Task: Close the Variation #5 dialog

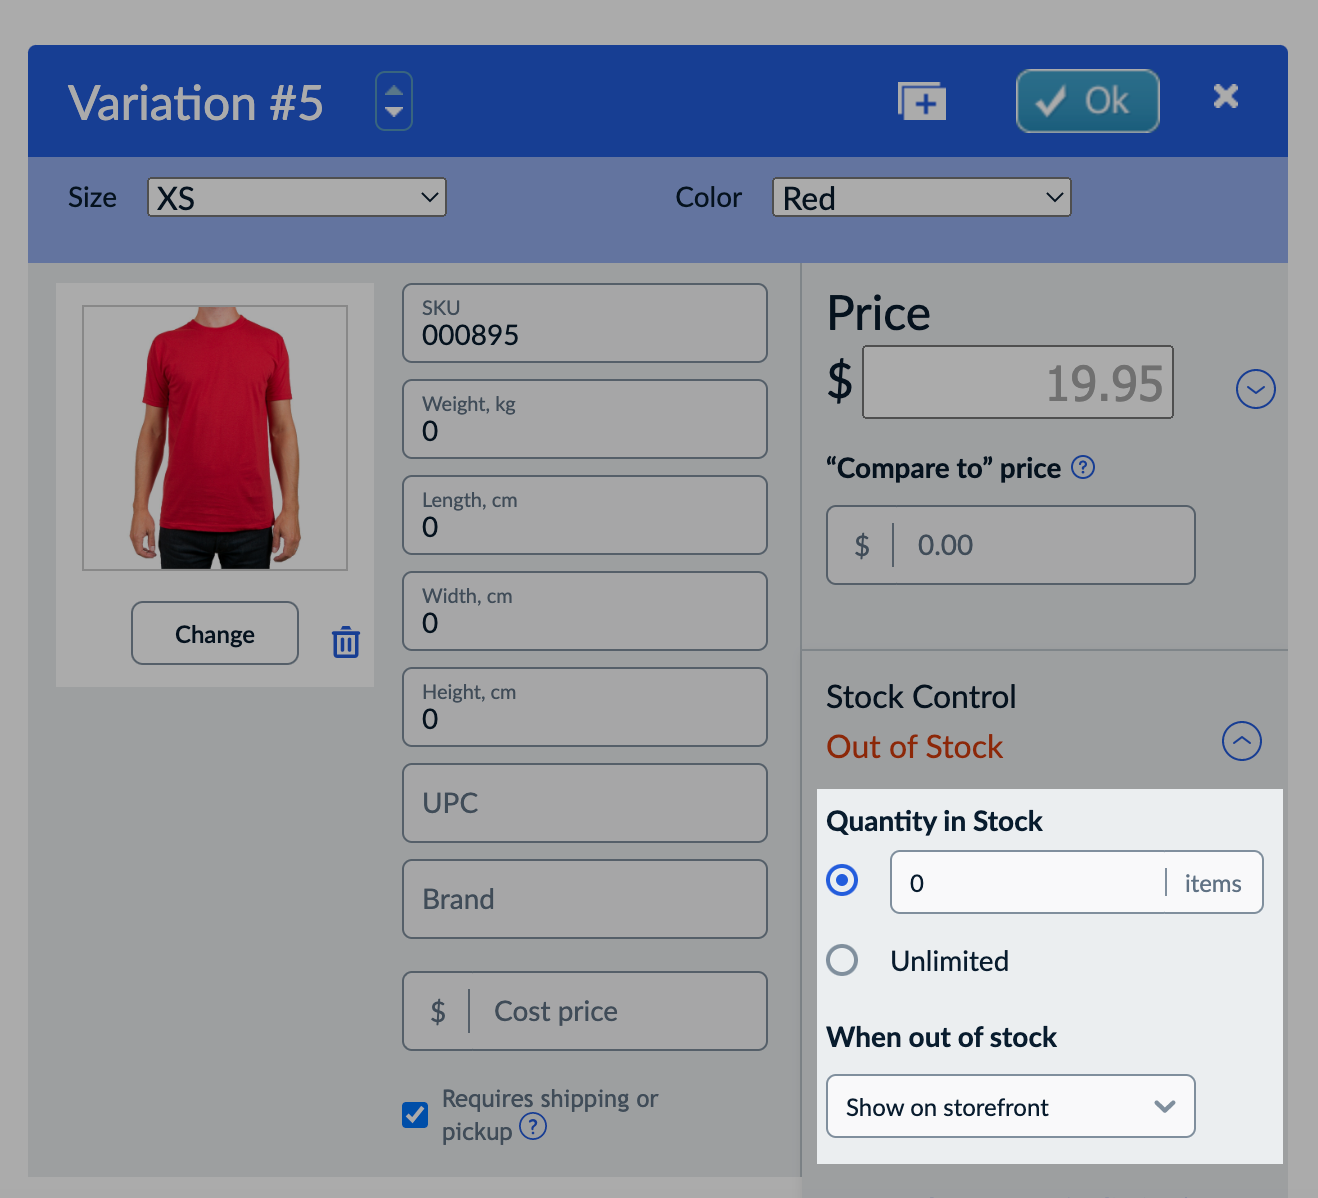Action: (1226, 96)
